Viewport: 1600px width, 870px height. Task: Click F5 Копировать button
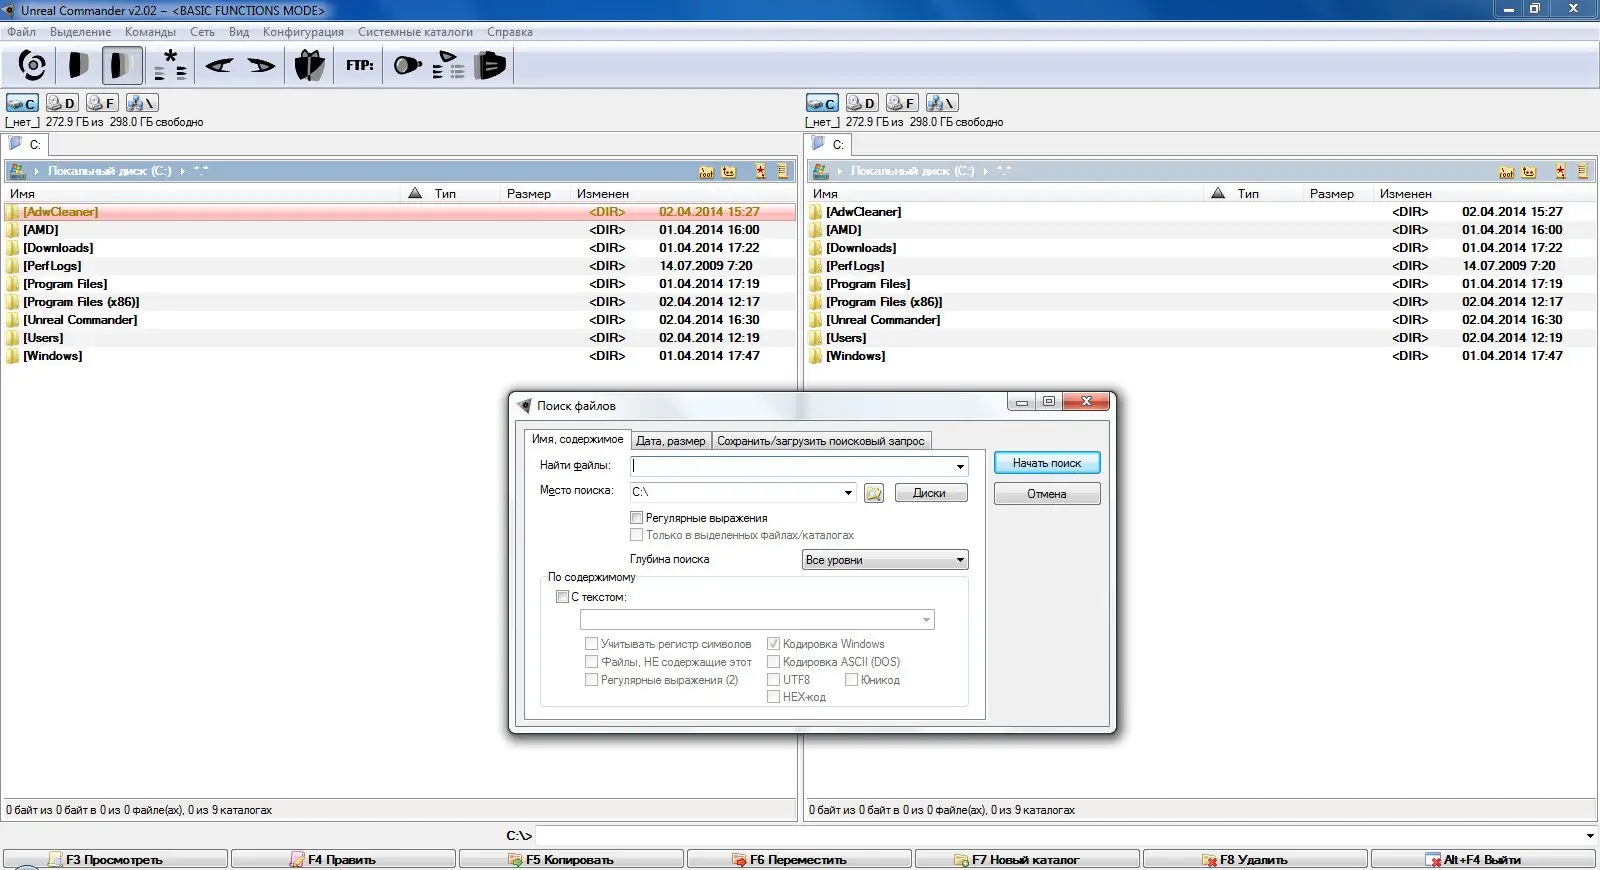pos(571,860)
